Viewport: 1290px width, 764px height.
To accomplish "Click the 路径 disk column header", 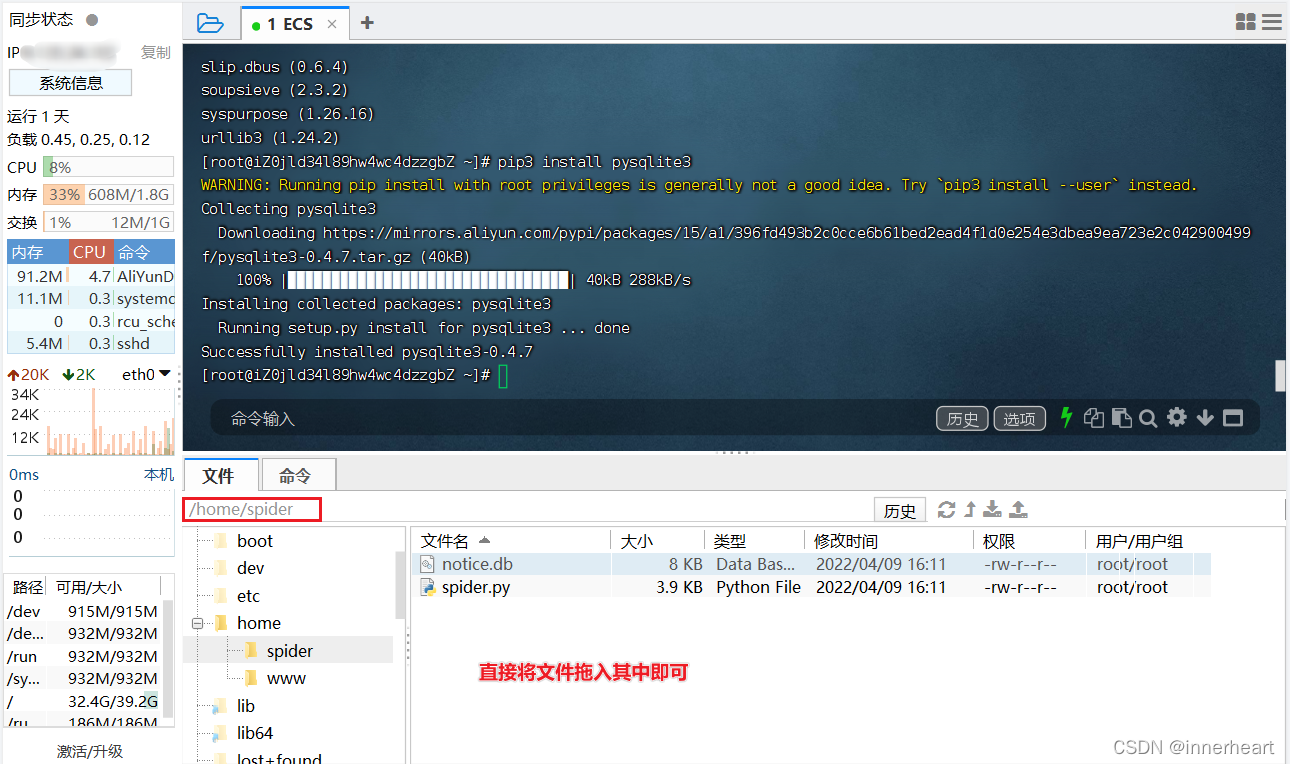I will coord(28,587).
